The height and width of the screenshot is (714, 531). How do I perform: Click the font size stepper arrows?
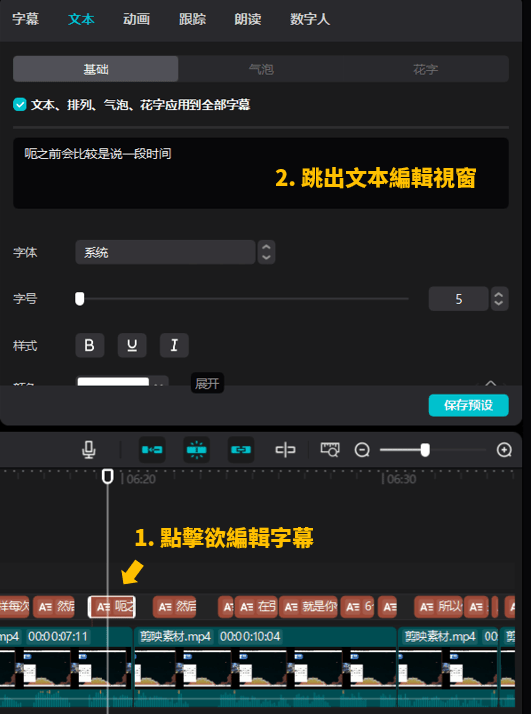click(499, 299)
